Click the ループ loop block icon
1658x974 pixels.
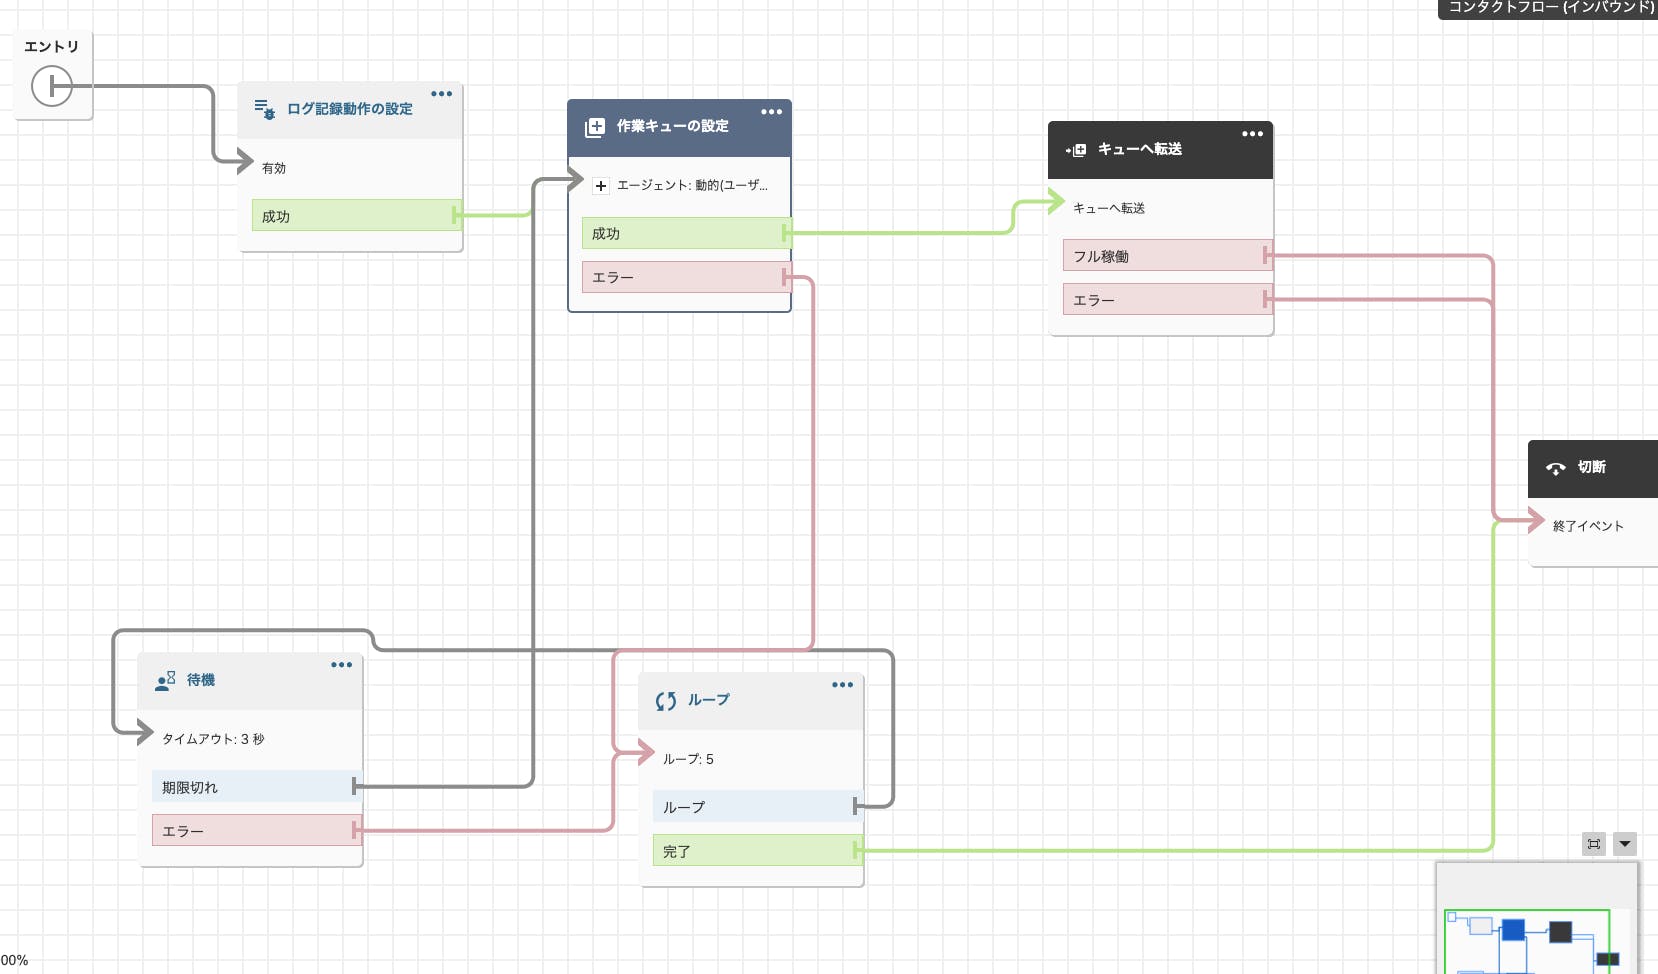(666, 701)
